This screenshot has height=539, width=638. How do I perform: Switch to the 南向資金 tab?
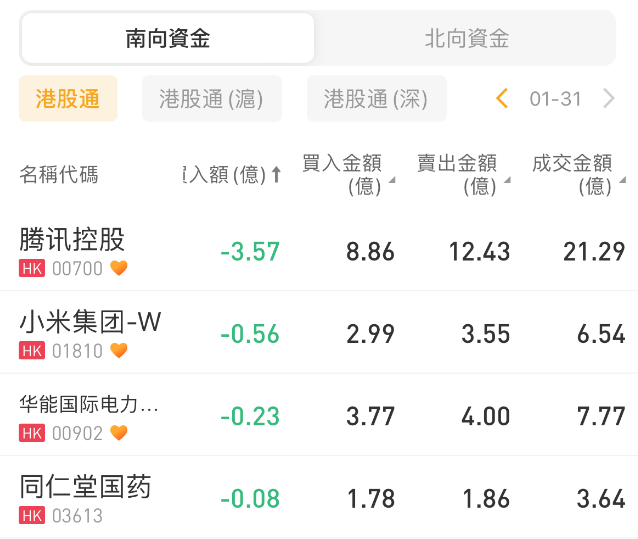pos(168,38)
